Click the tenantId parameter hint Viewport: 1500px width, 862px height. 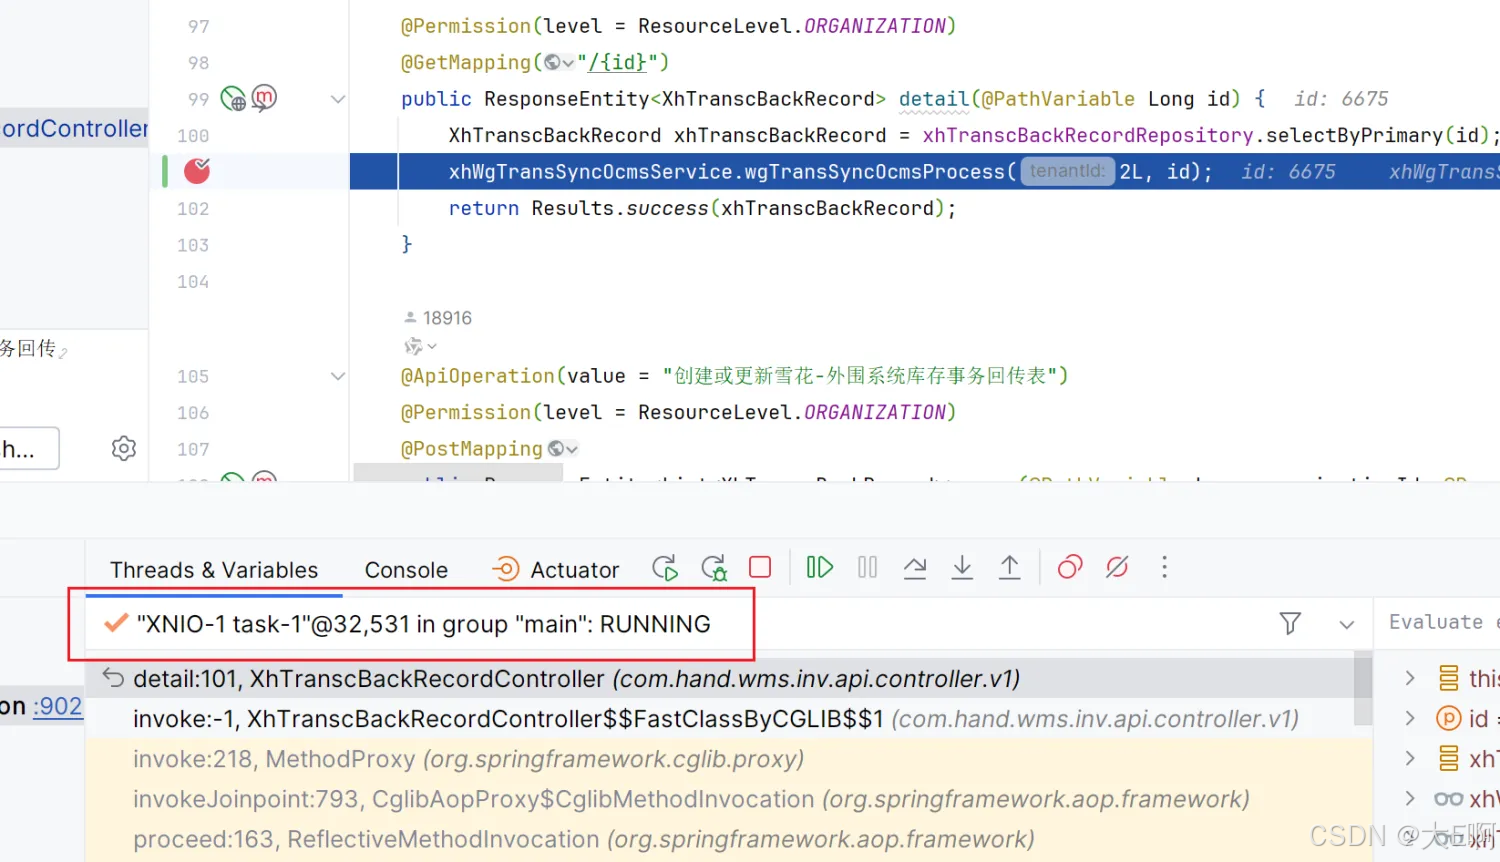[x=1067, y=171]
